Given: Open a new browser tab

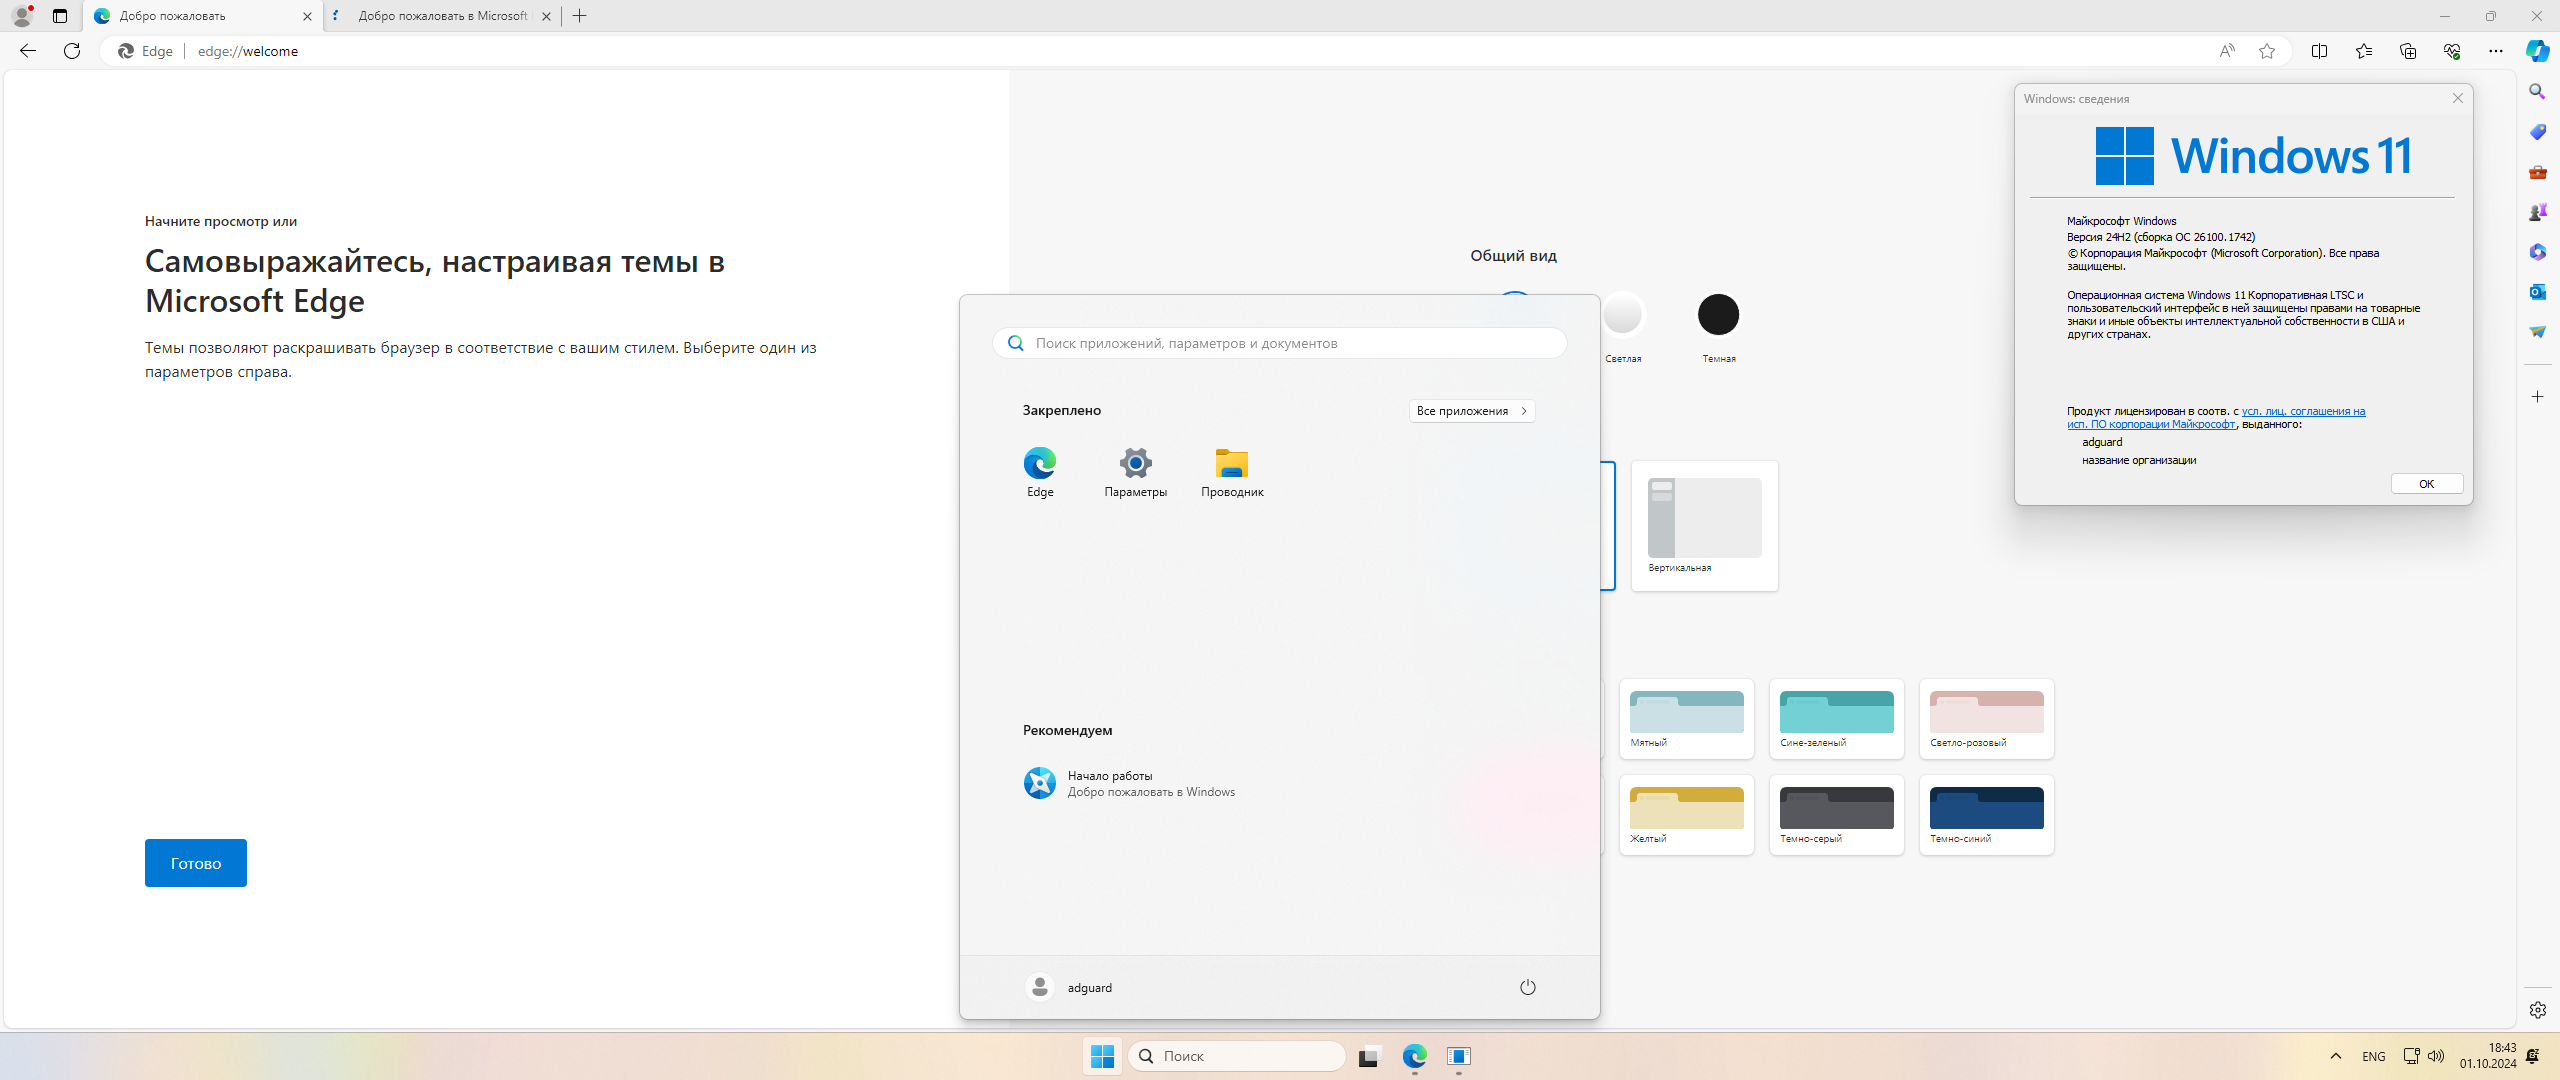Looking at the screenshot, I should pyautogui.click(x=580, y=16).
